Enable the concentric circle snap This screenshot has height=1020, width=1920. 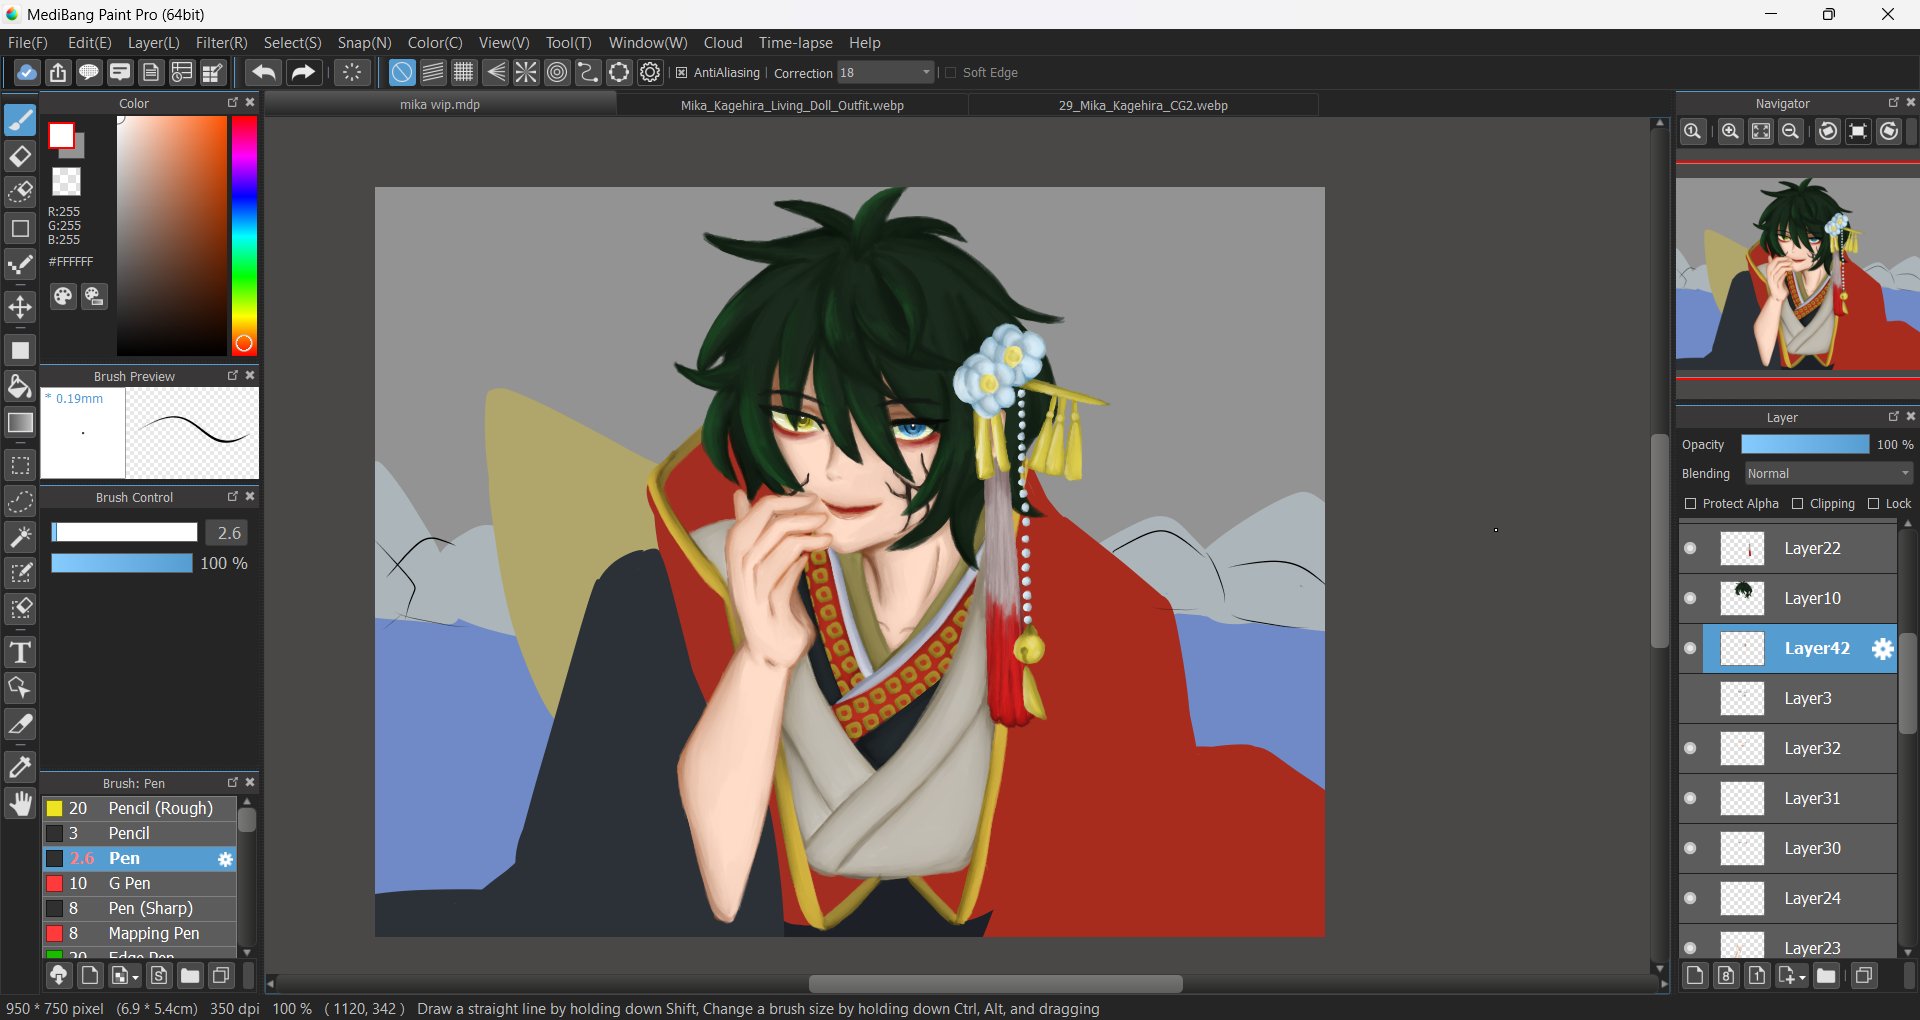point(557,72)
